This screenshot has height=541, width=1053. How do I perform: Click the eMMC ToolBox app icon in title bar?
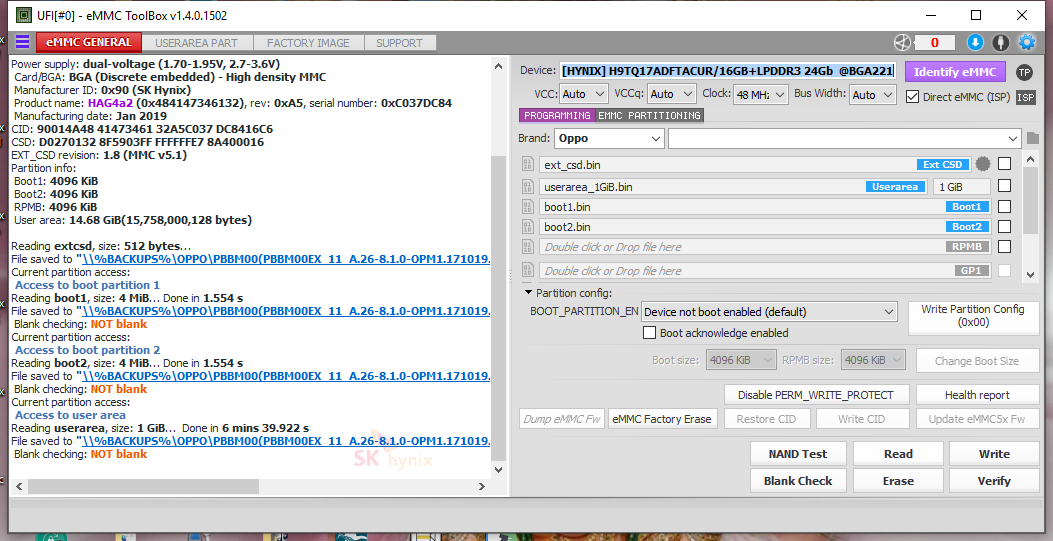point(24,15)
